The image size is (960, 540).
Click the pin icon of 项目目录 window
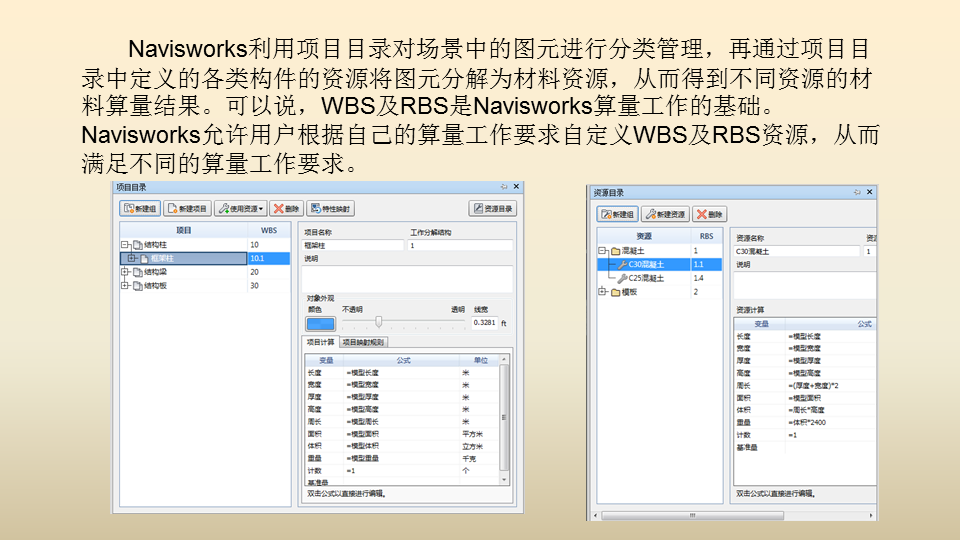pos(504,187)
